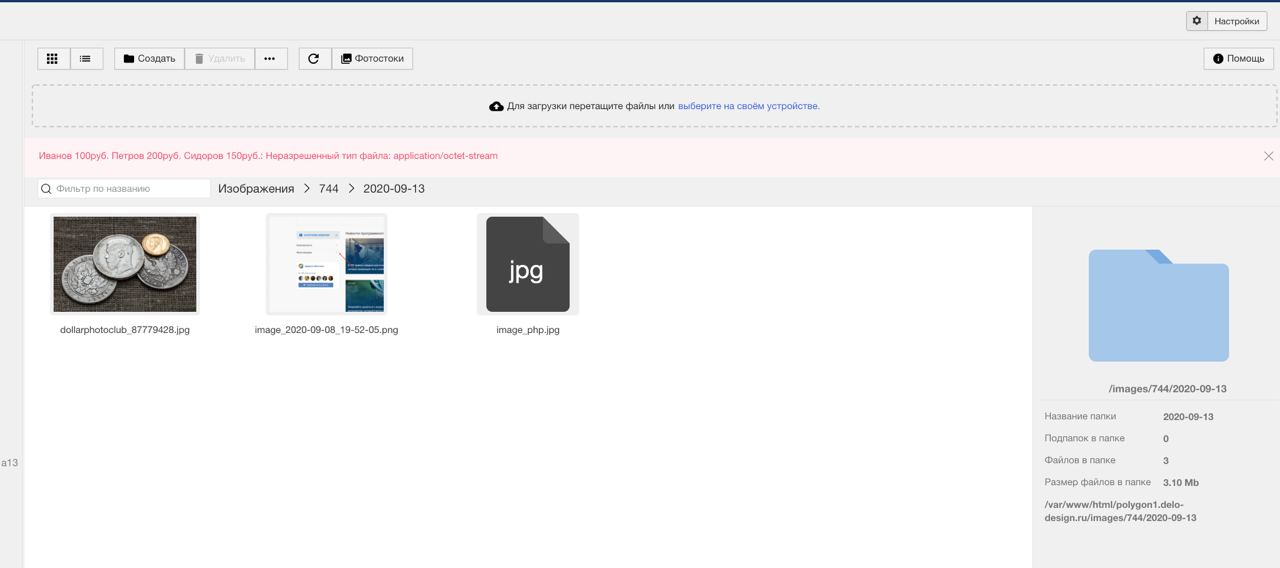The height and width of the screenshot is (568, 1280).
Task: Dismiss the file type error message
Action: (1268, 156)
